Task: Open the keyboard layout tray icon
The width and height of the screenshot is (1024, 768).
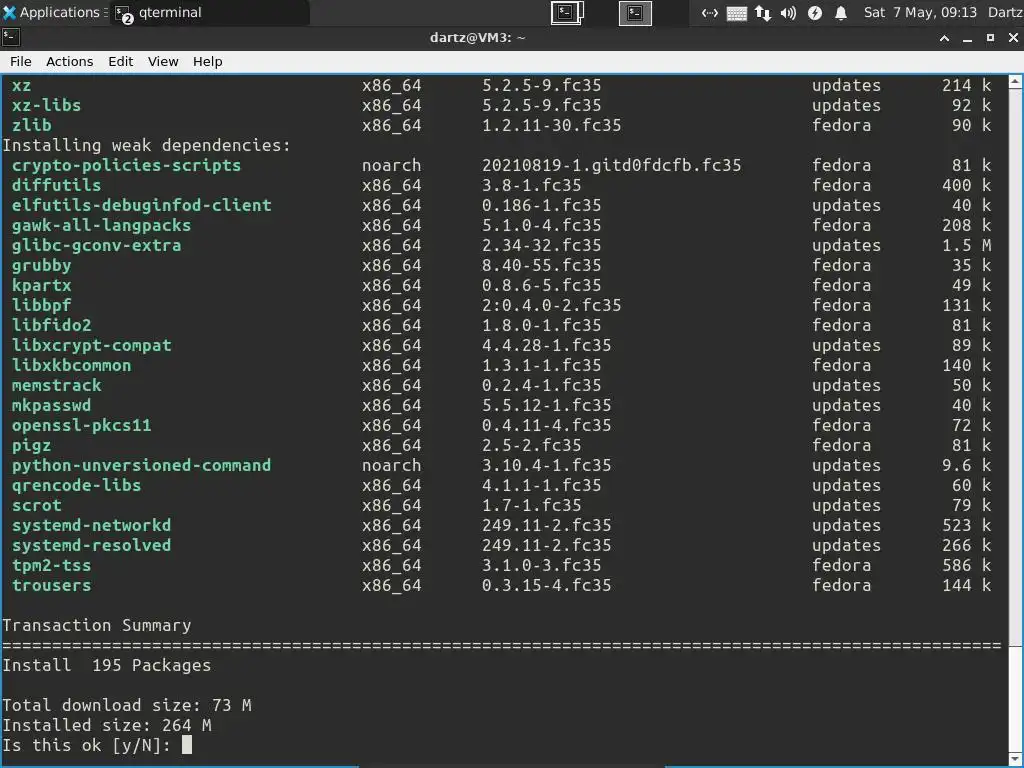Action: click(736, 13)
